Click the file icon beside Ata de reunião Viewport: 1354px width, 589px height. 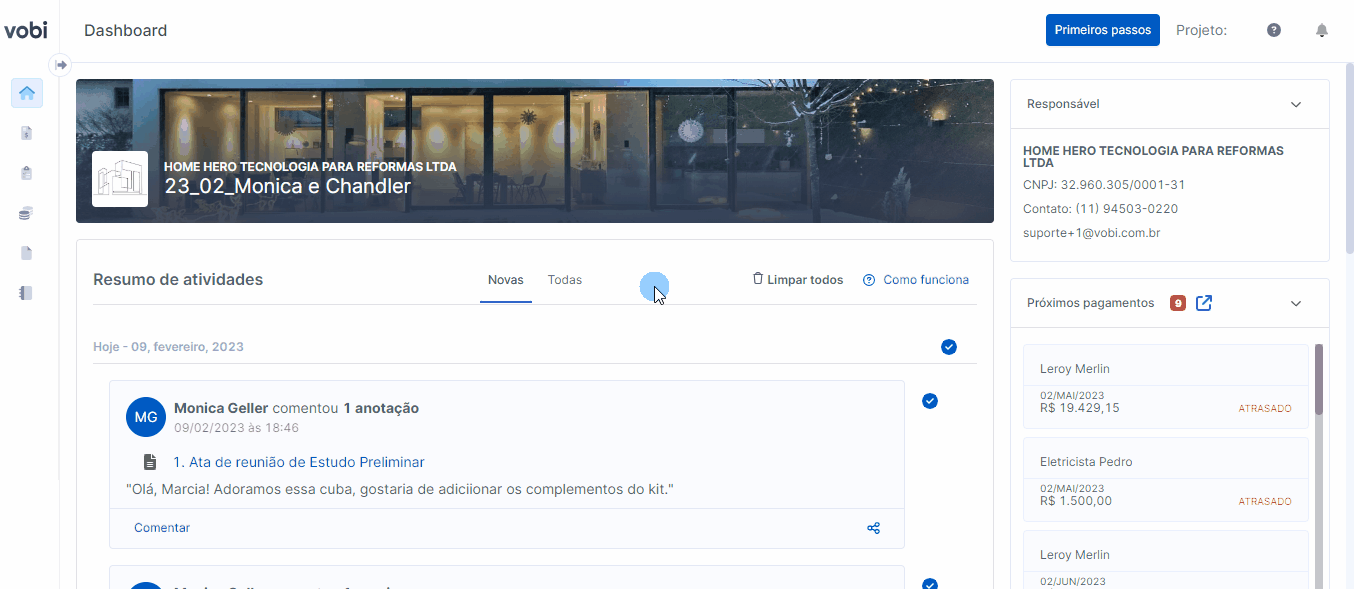(x=150, y=462)
